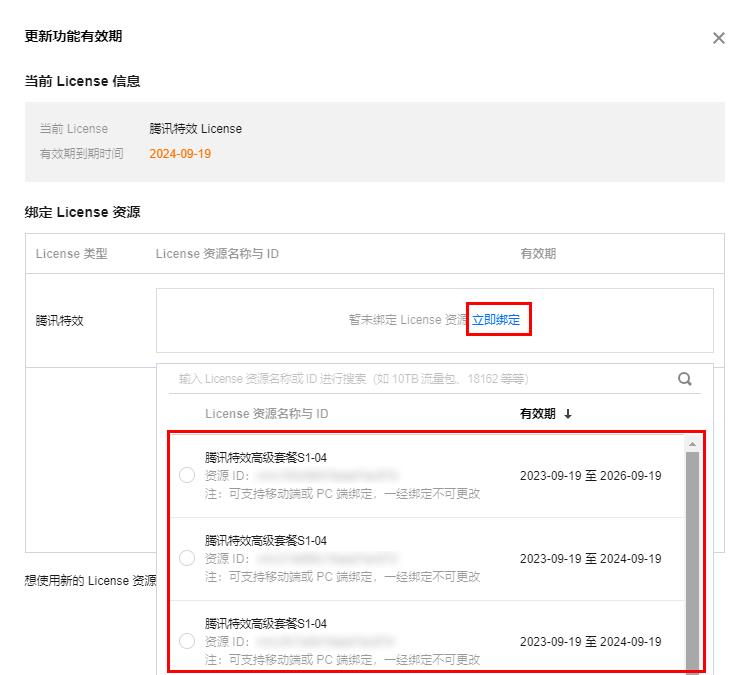
Task: Click 腾讯特效 License current license value
Action: coord(195,129)
